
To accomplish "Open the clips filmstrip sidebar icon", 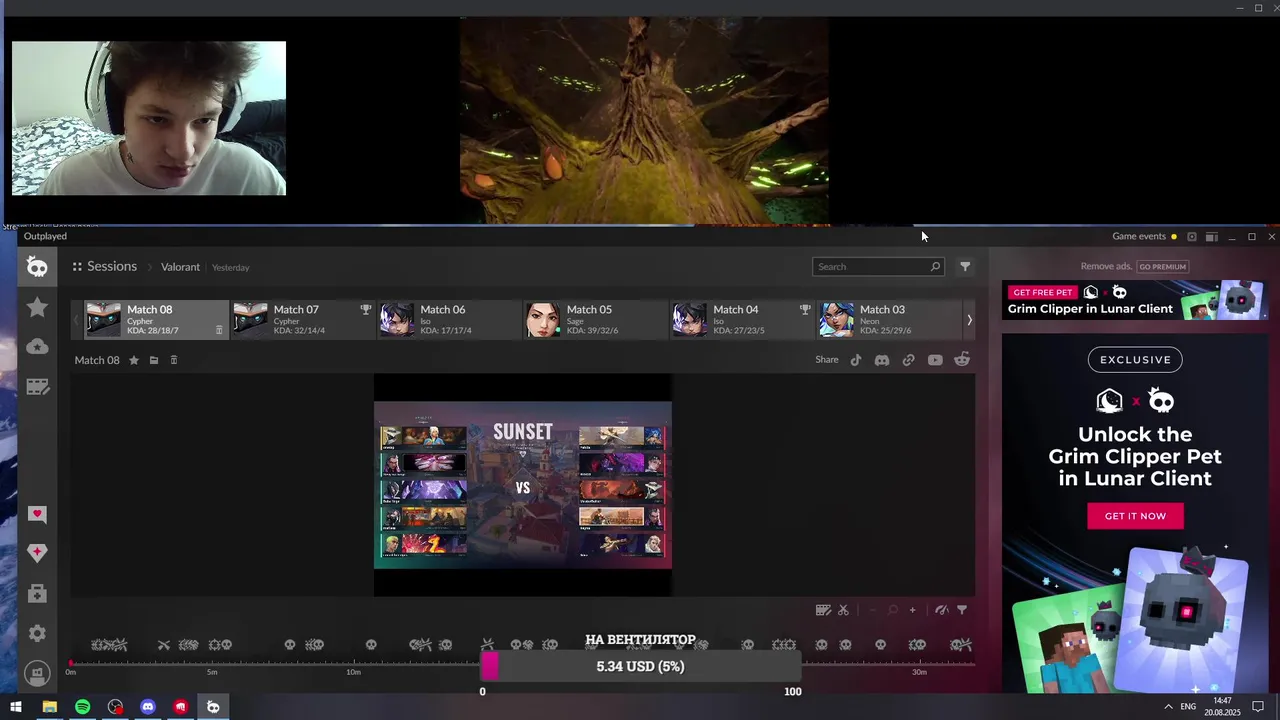I will pyautogui.click(x=37, y=387).
